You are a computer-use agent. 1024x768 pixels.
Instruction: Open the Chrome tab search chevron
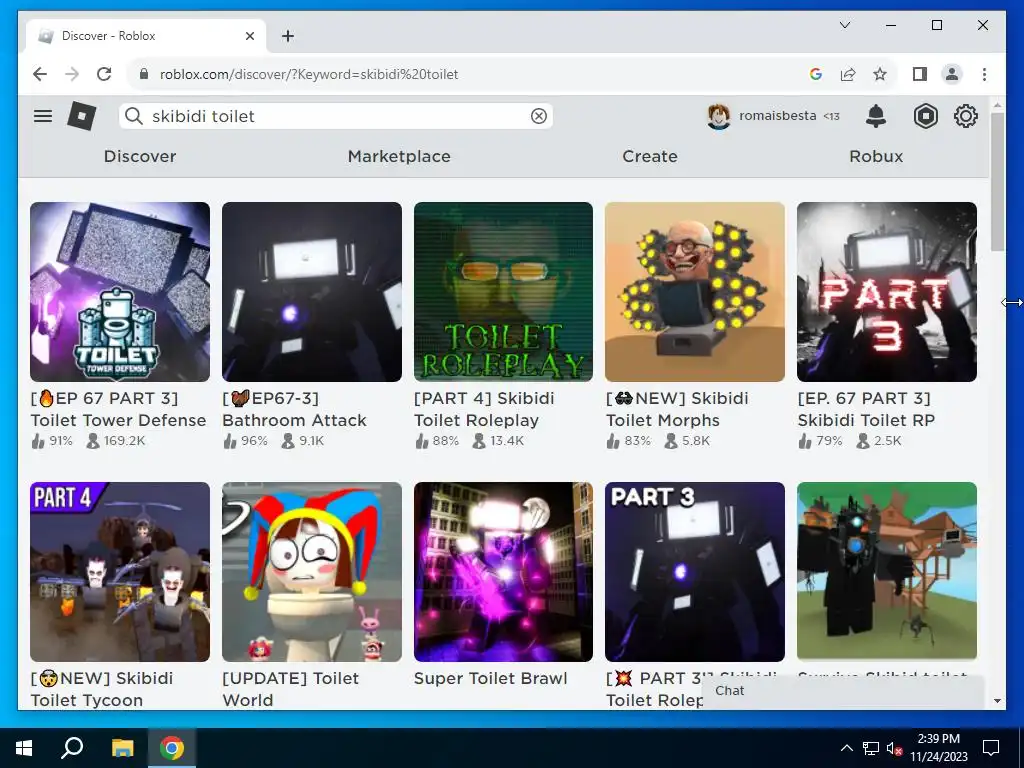844,25
